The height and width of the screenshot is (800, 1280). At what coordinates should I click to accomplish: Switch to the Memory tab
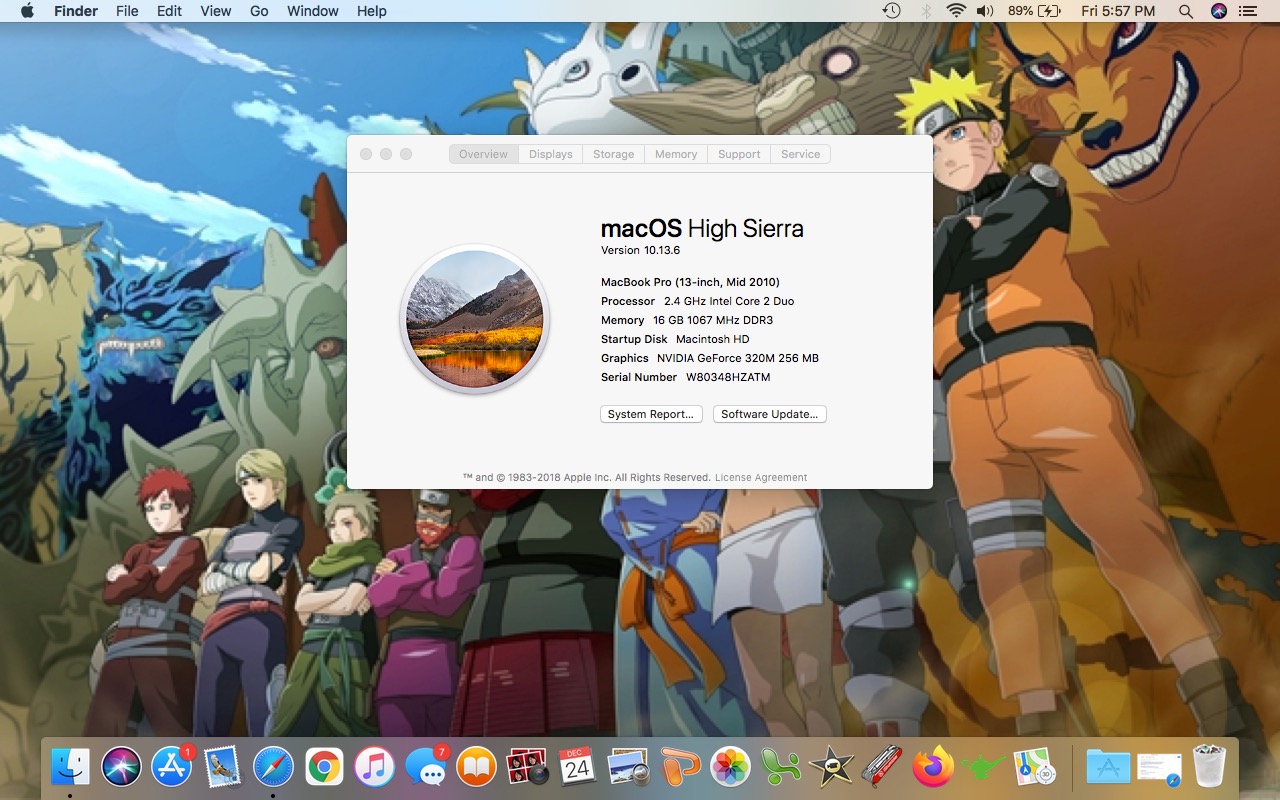coord(676,154)
